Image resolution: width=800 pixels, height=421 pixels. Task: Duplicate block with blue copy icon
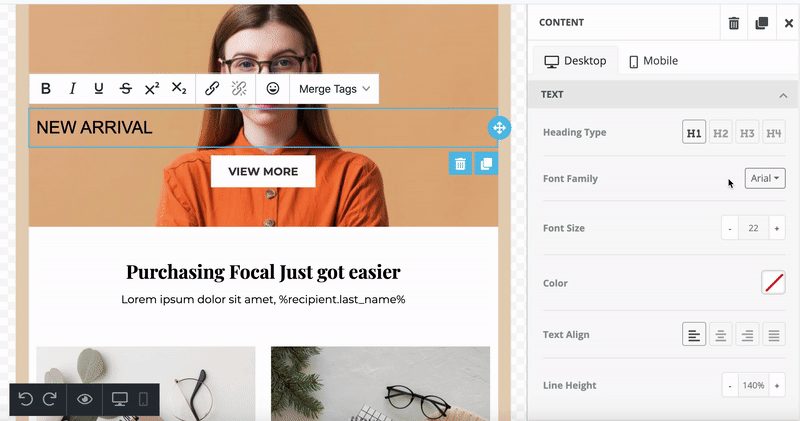pos(486,164)
